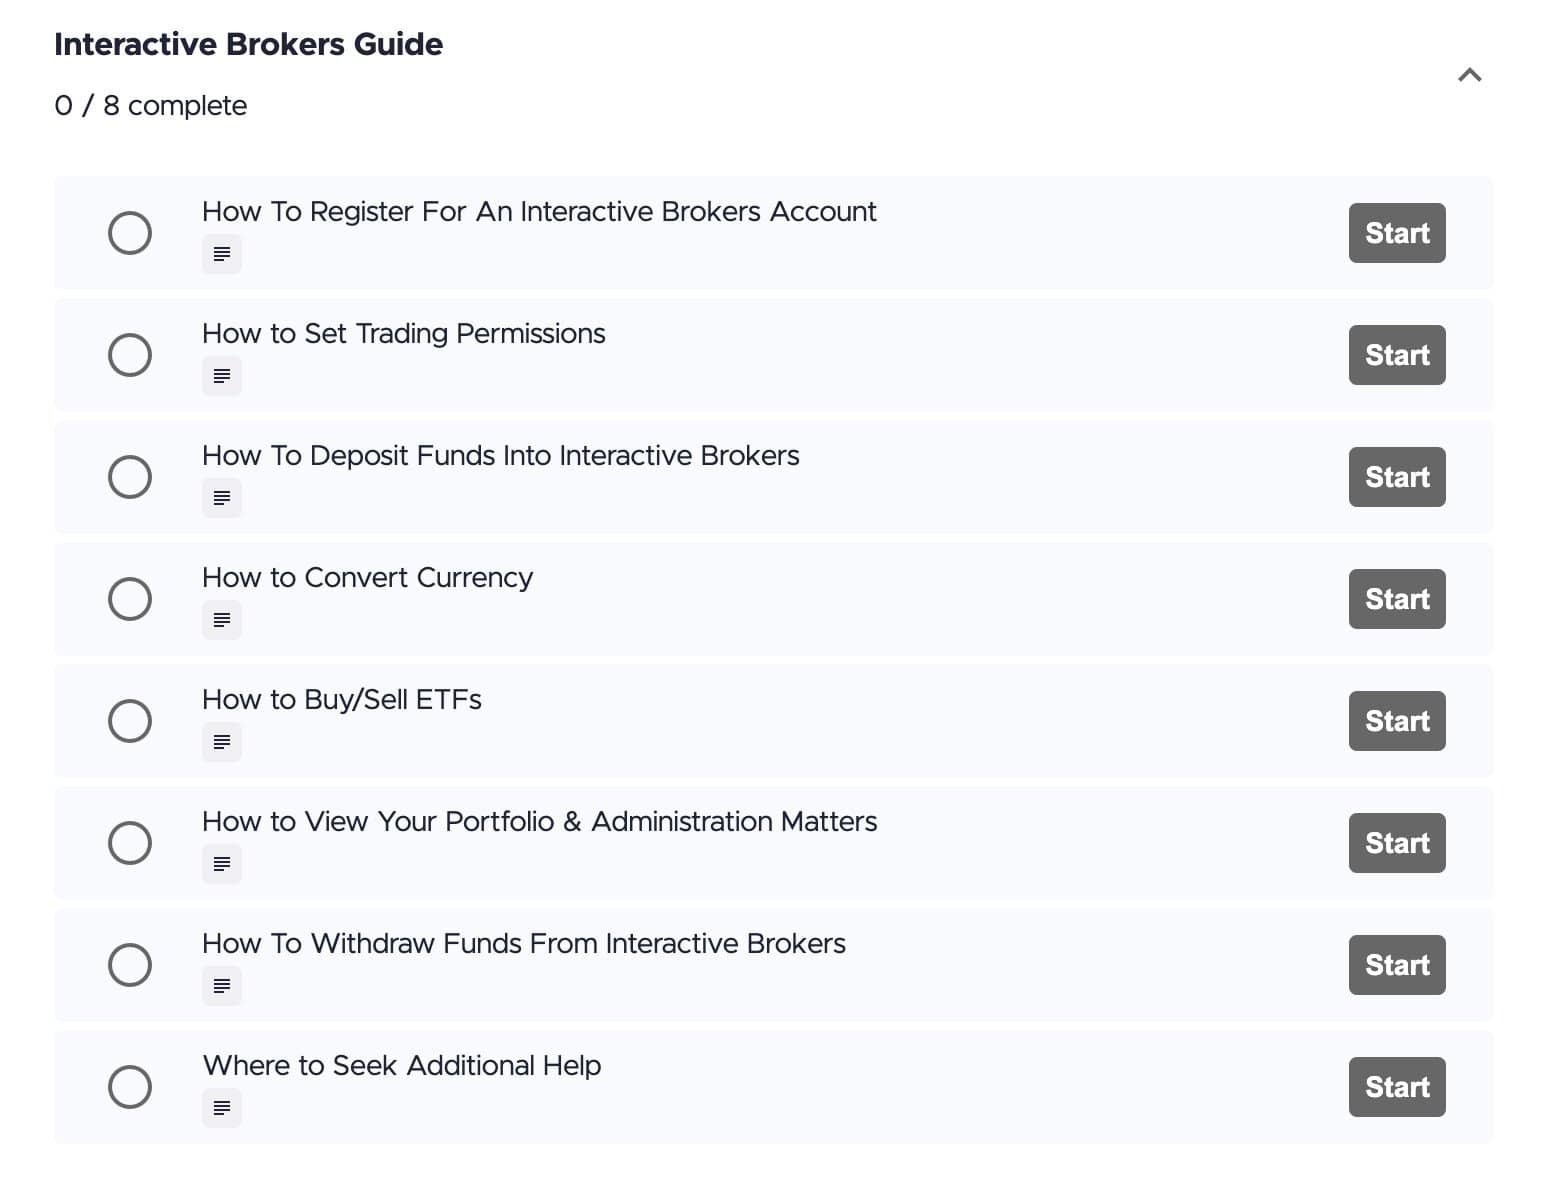
Task: Mark Register For An Account lesson circle complete
Action: coord(130,233)
